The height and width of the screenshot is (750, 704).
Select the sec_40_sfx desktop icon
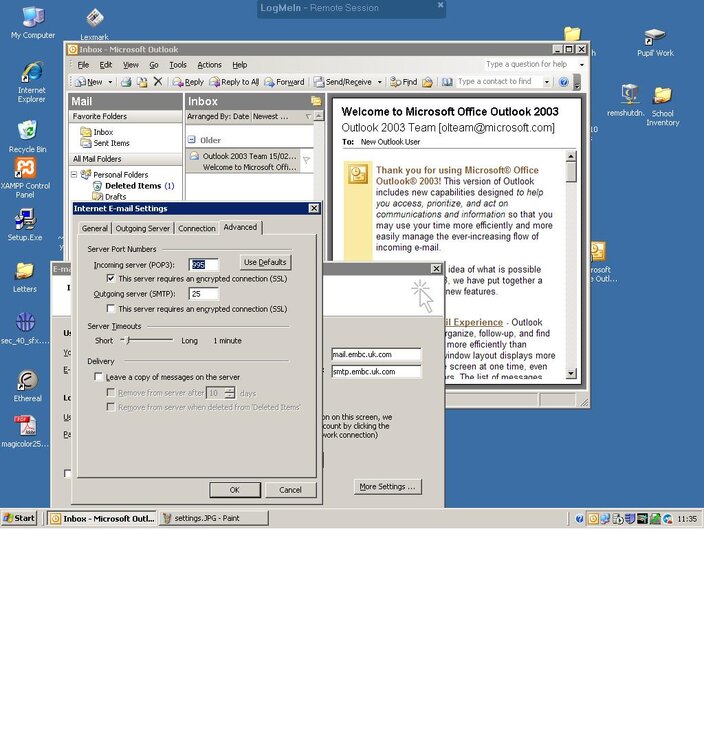pyautogui.click(x=25, y=328)
